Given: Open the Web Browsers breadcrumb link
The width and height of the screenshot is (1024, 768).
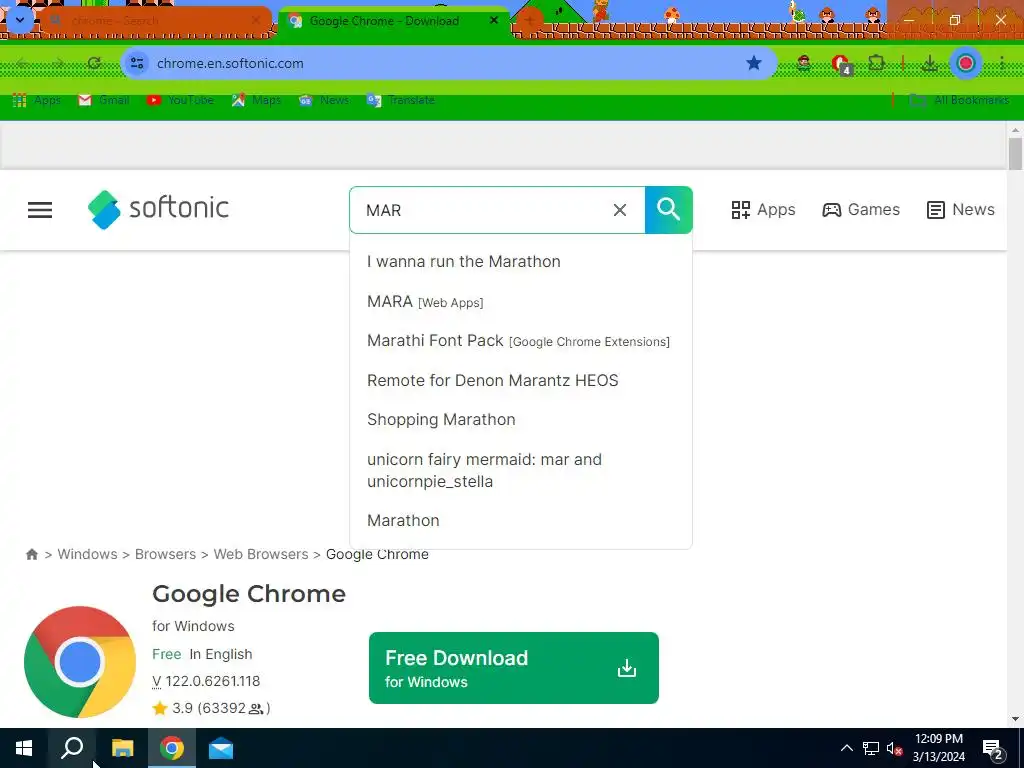Looking at the screenshot, I should pos(261,554).
